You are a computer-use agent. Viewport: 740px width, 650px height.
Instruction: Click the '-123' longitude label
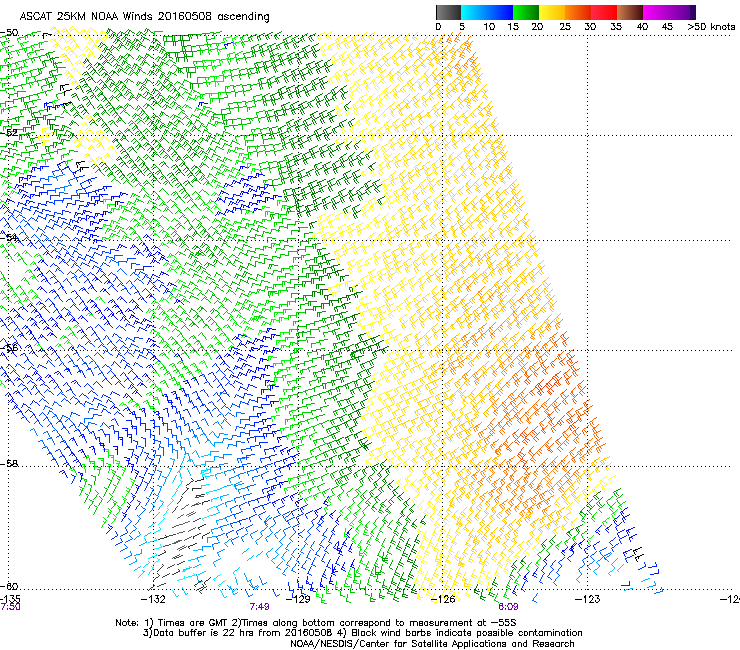point(587,599)
